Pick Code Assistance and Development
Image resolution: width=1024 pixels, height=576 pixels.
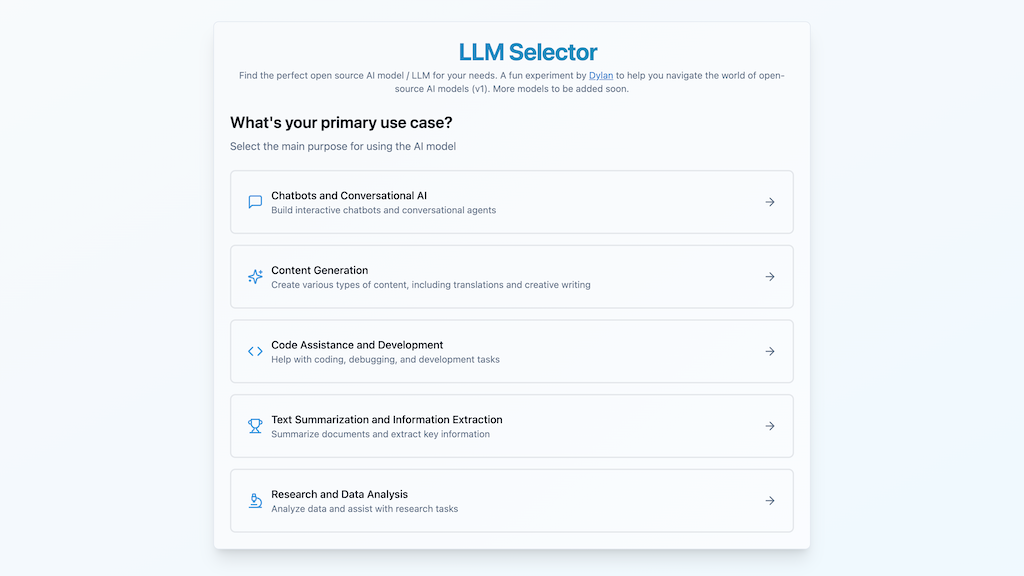(x=512, y=351)
